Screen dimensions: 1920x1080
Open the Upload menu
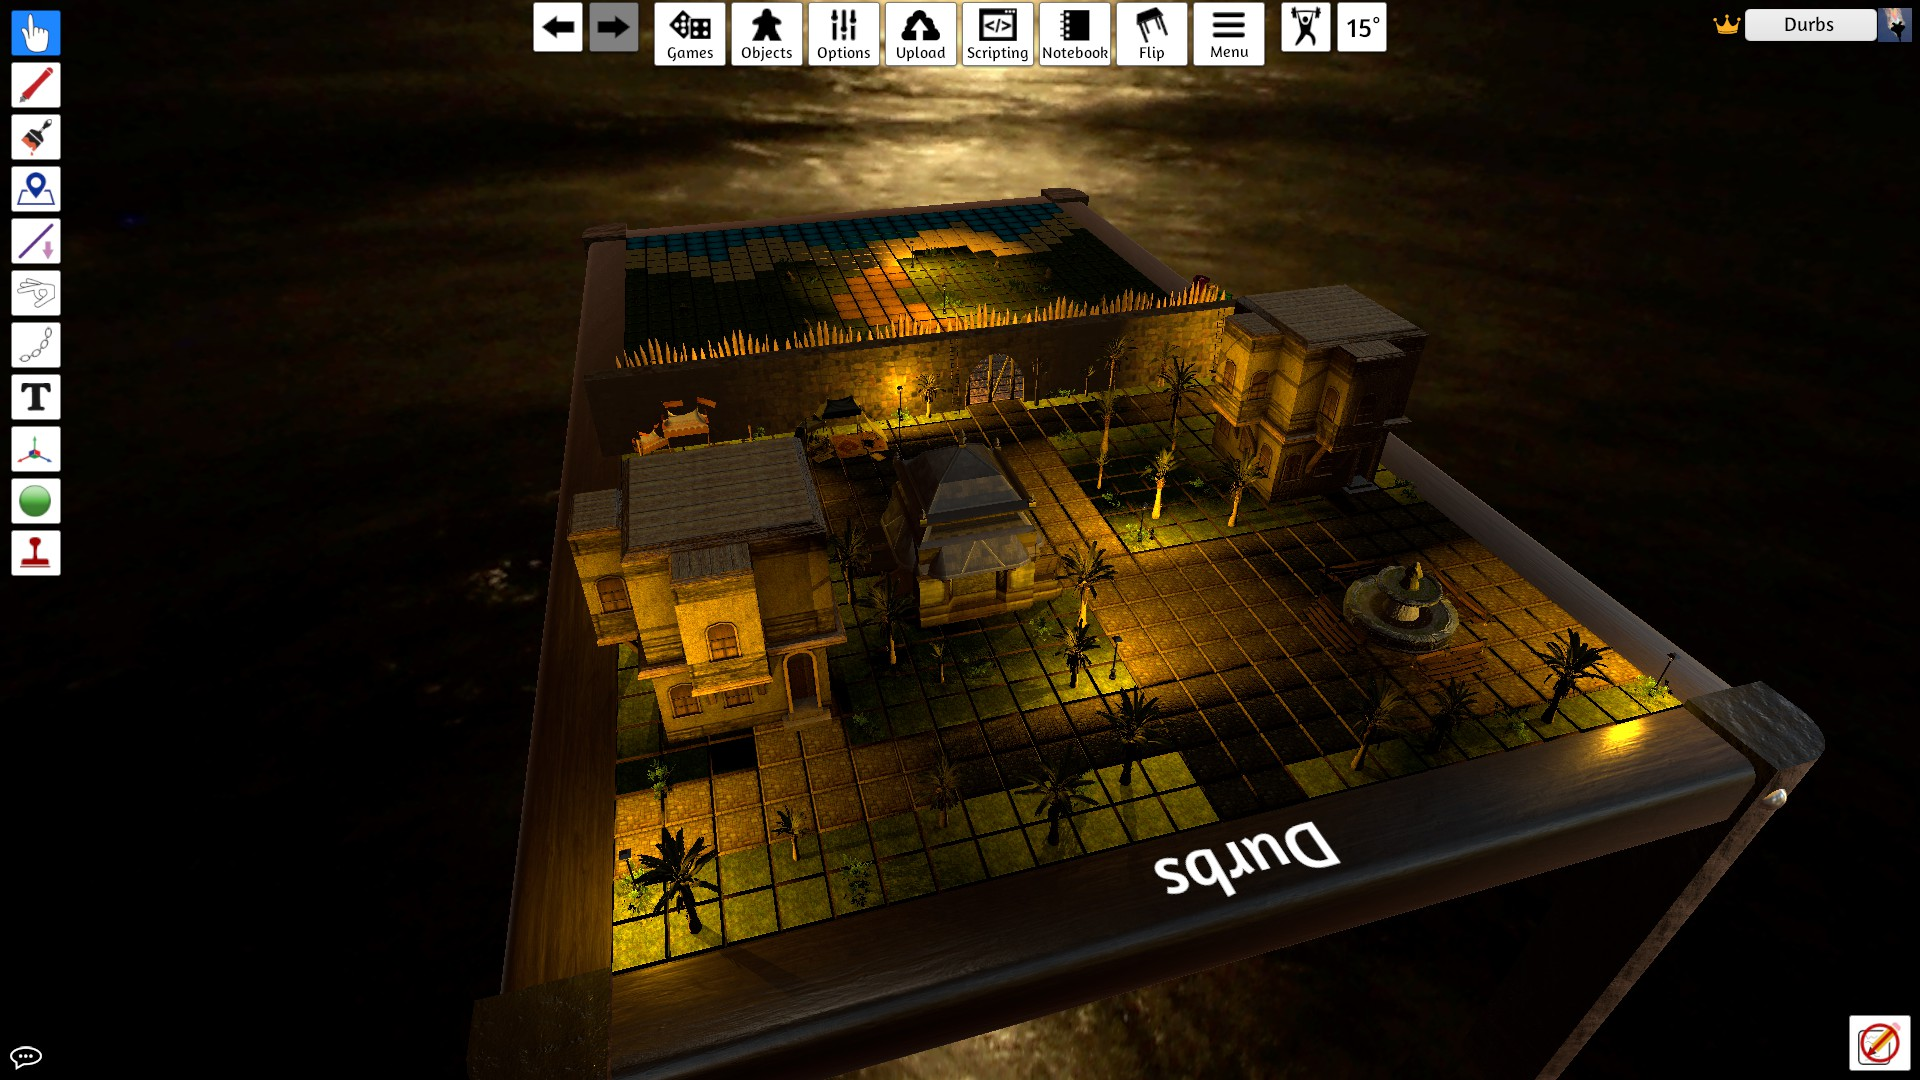coord(921,34)
